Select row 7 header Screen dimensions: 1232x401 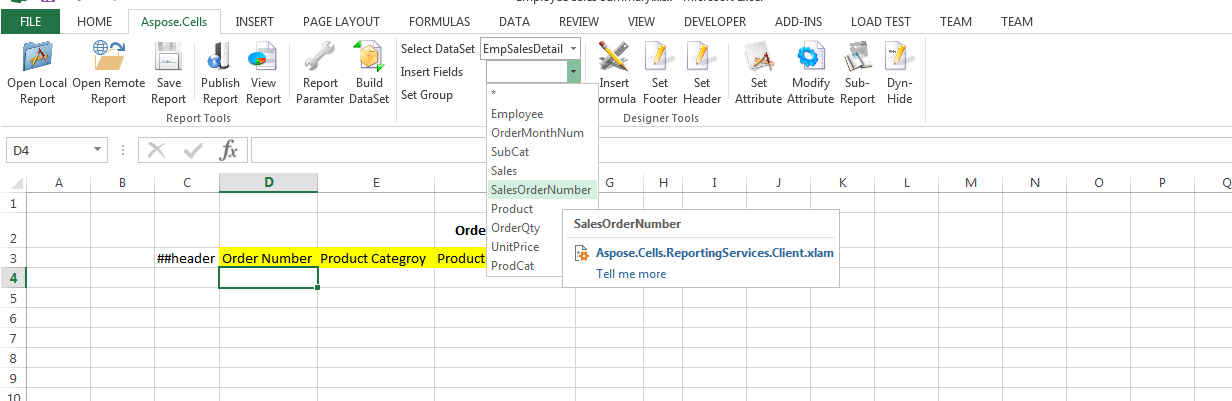[13, 337]
